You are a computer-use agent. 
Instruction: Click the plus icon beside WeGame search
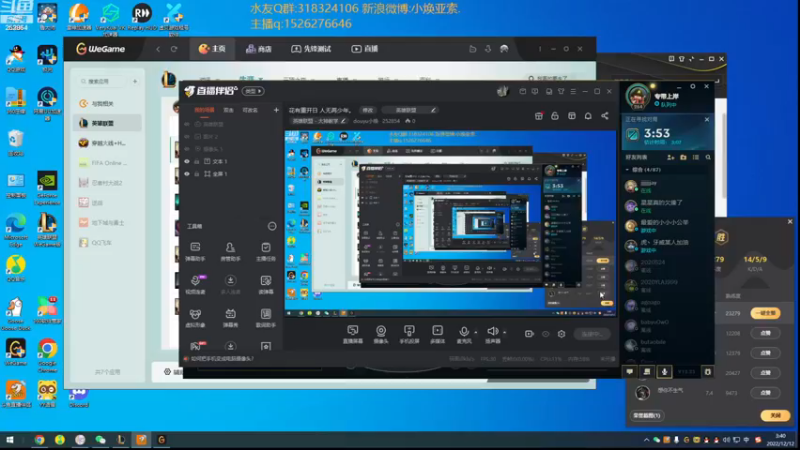click(x=135, y=81)
